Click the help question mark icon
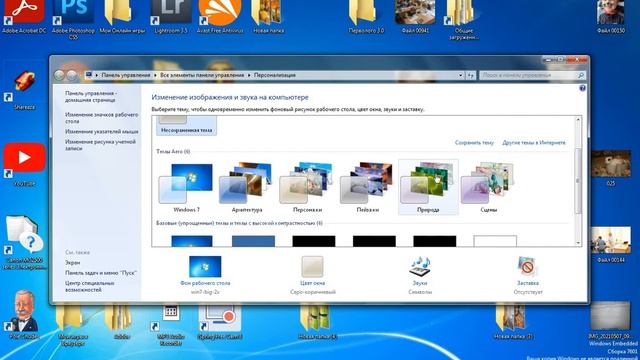The image size is (640, 360). click(582, 88)
